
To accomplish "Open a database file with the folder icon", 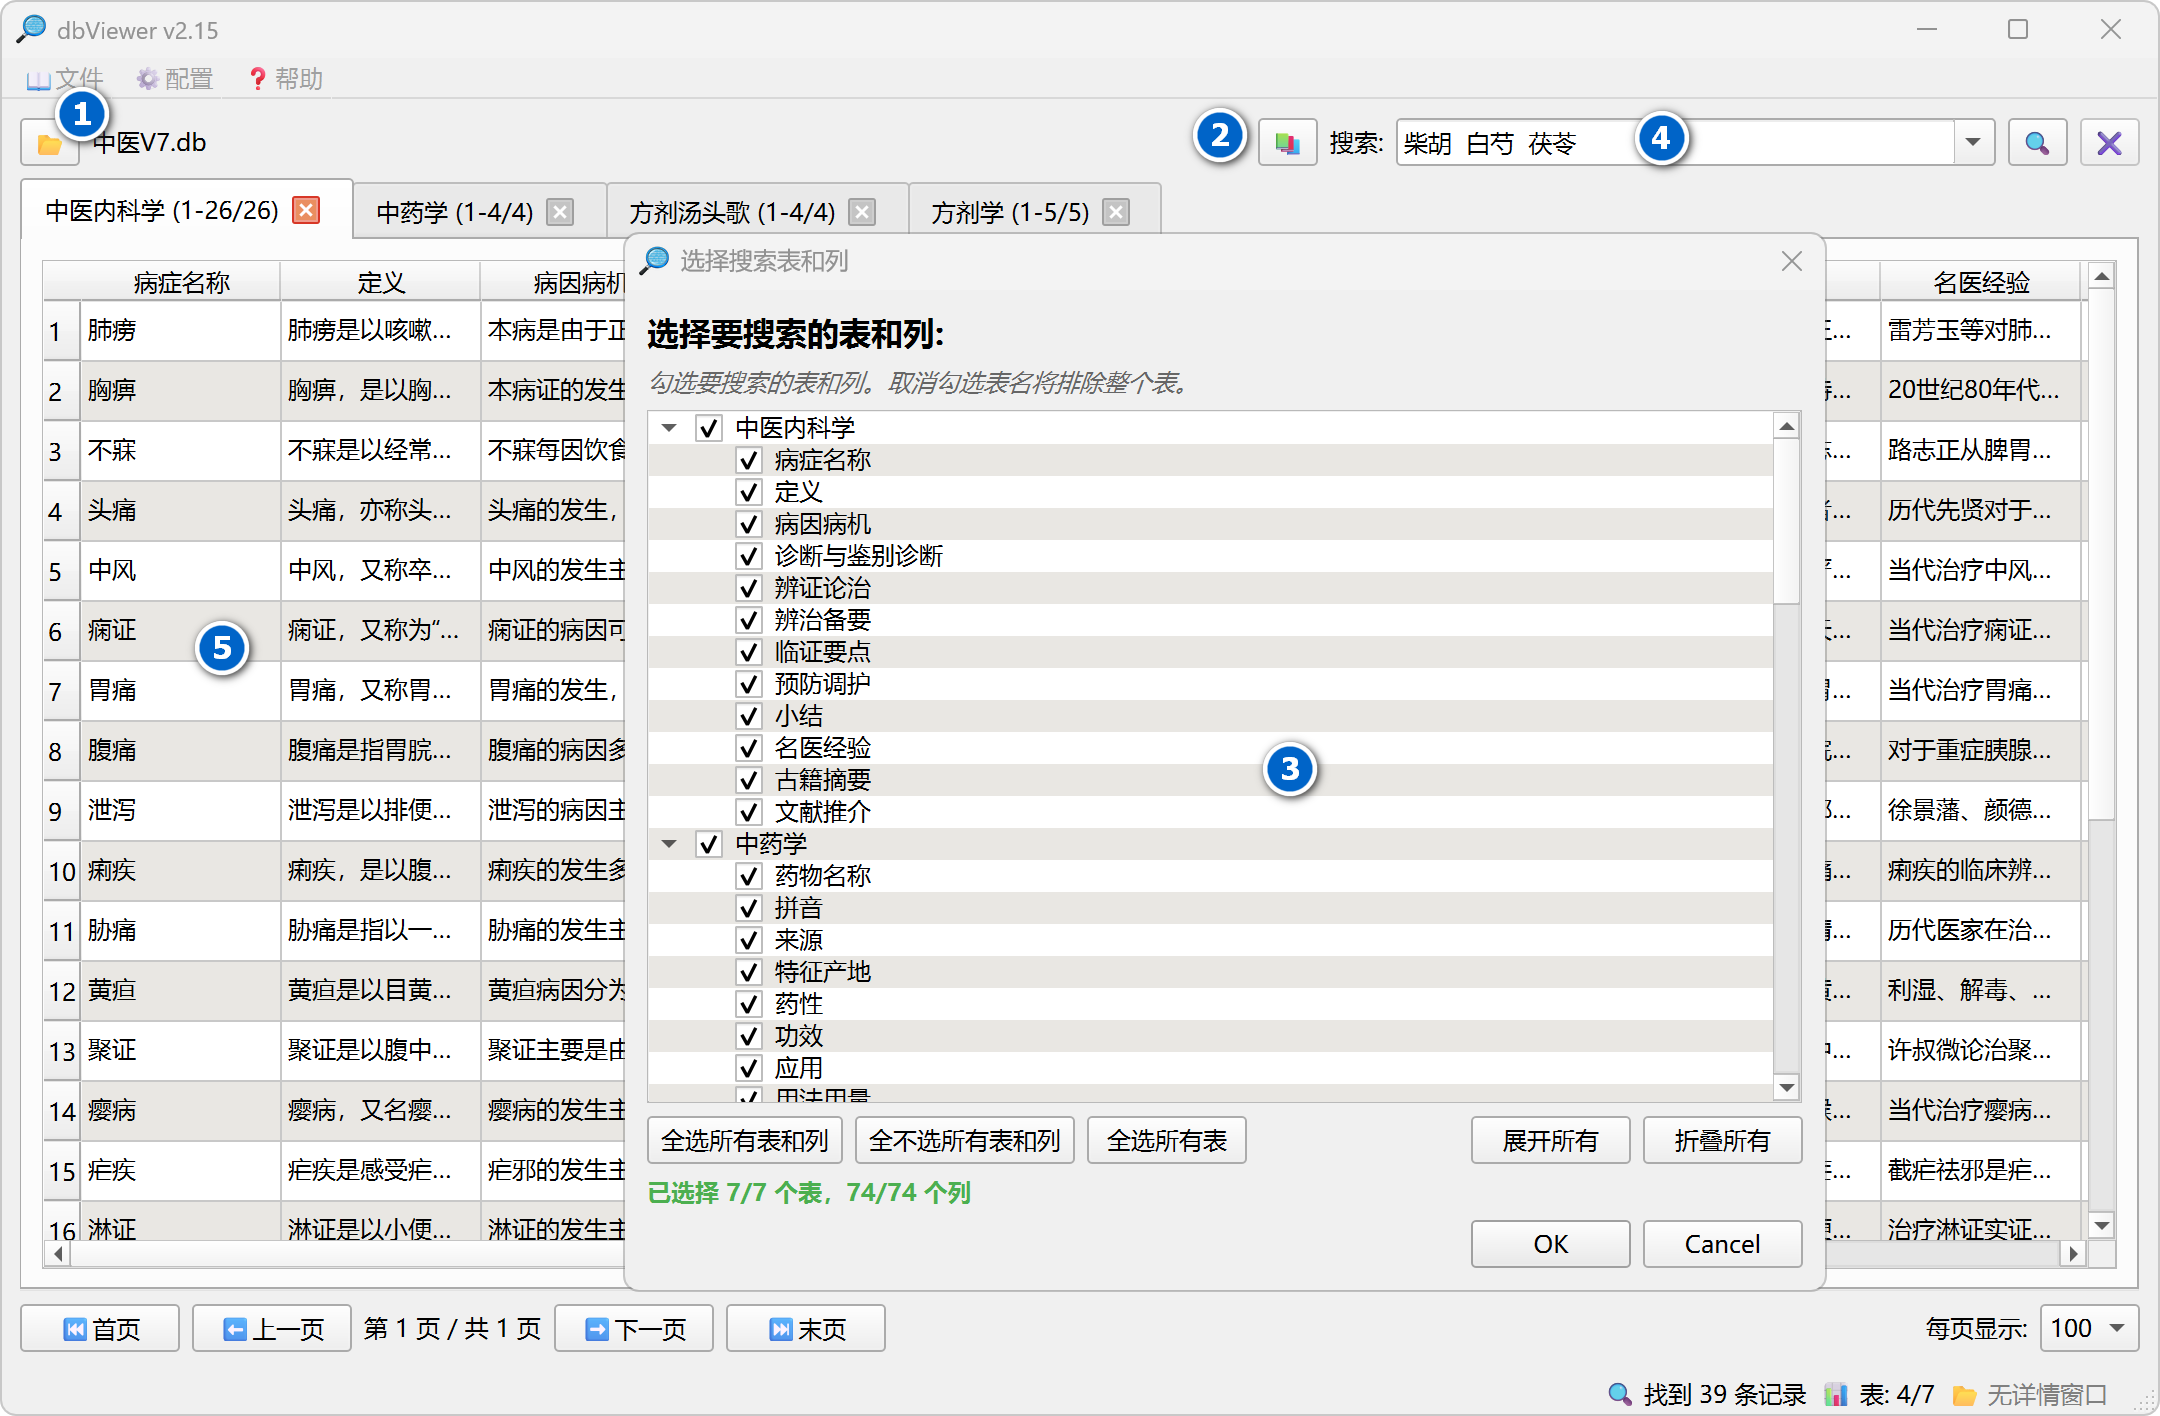I will click(x=49, y=142).
